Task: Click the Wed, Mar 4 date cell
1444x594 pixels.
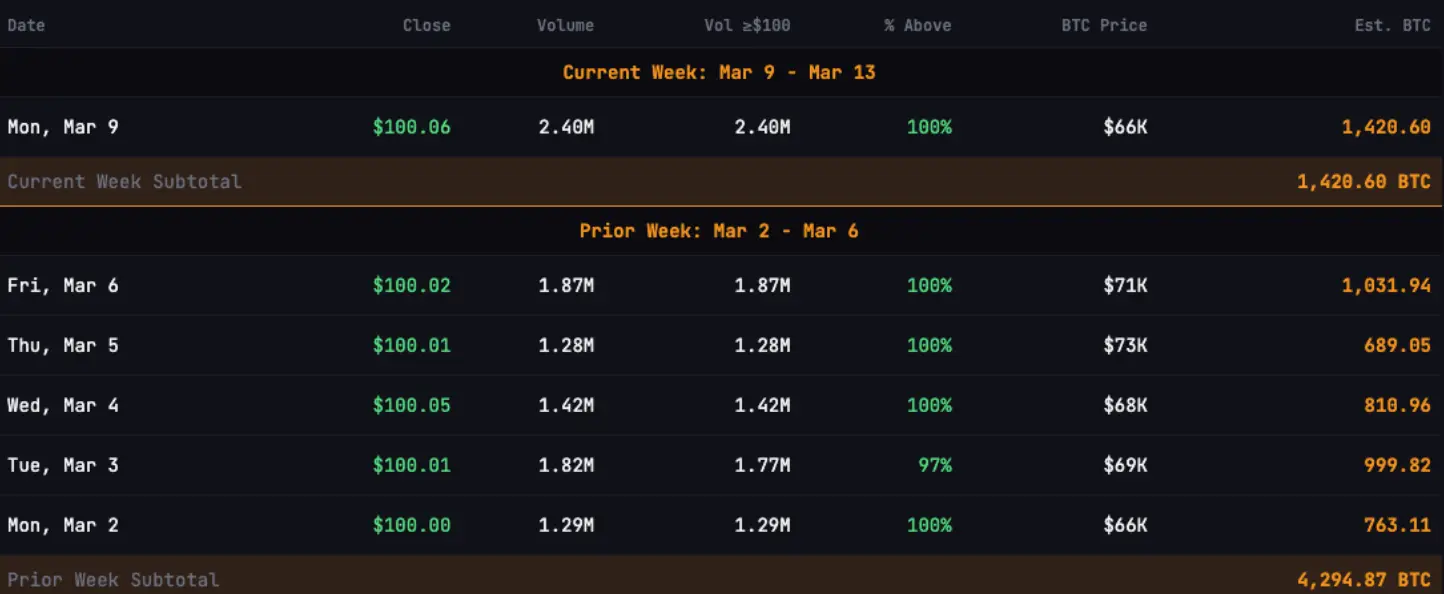Action: [x=63, y=405]
